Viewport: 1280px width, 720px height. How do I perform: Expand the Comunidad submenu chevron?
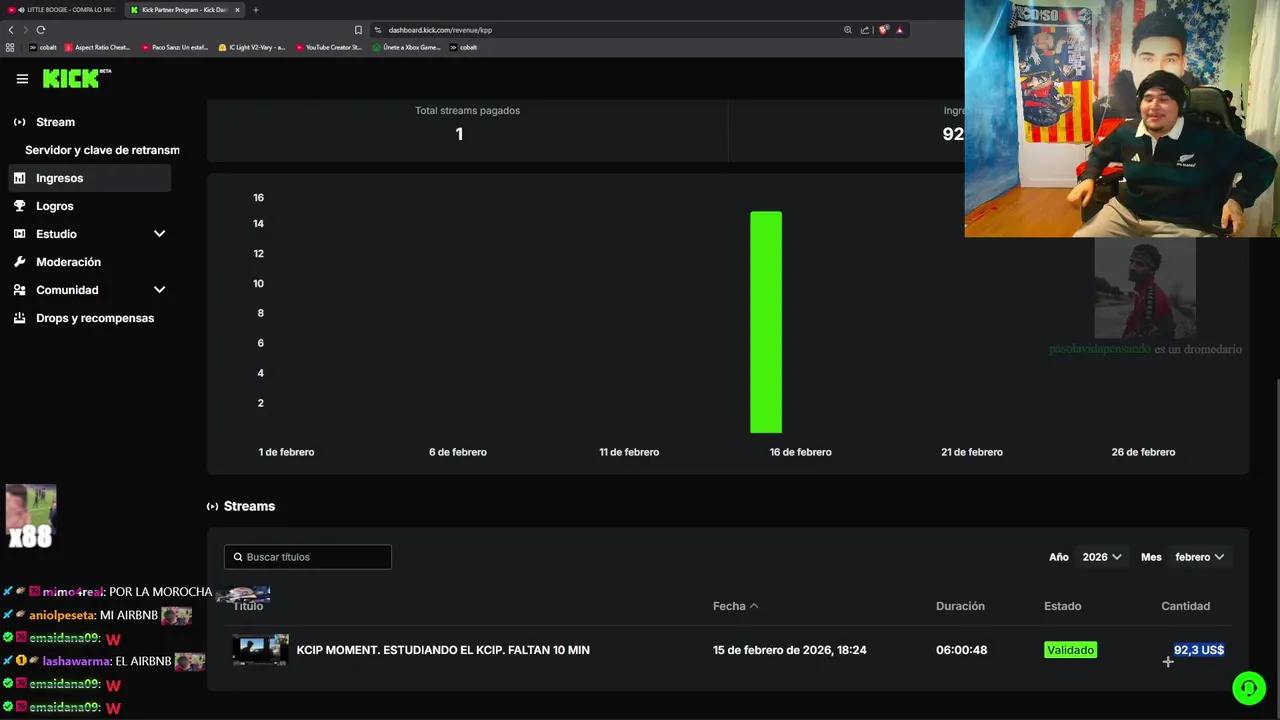[159, 290]
